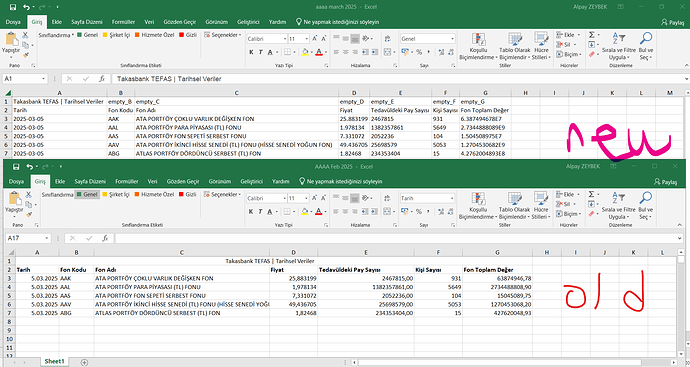The width and height of the screenshot is (690, 367).
Task: Open Bul ve Seç in march window
Action: coord(646,46)
